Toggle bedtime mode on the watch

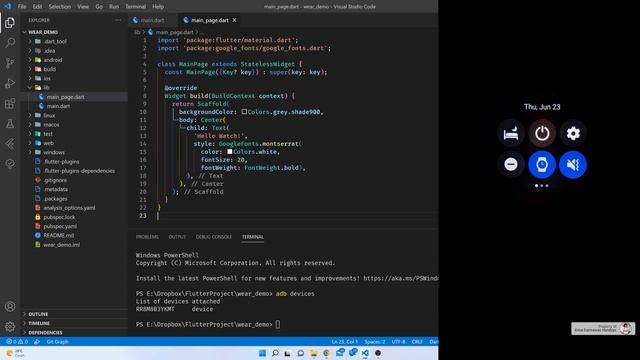click(x=511, y=133)
